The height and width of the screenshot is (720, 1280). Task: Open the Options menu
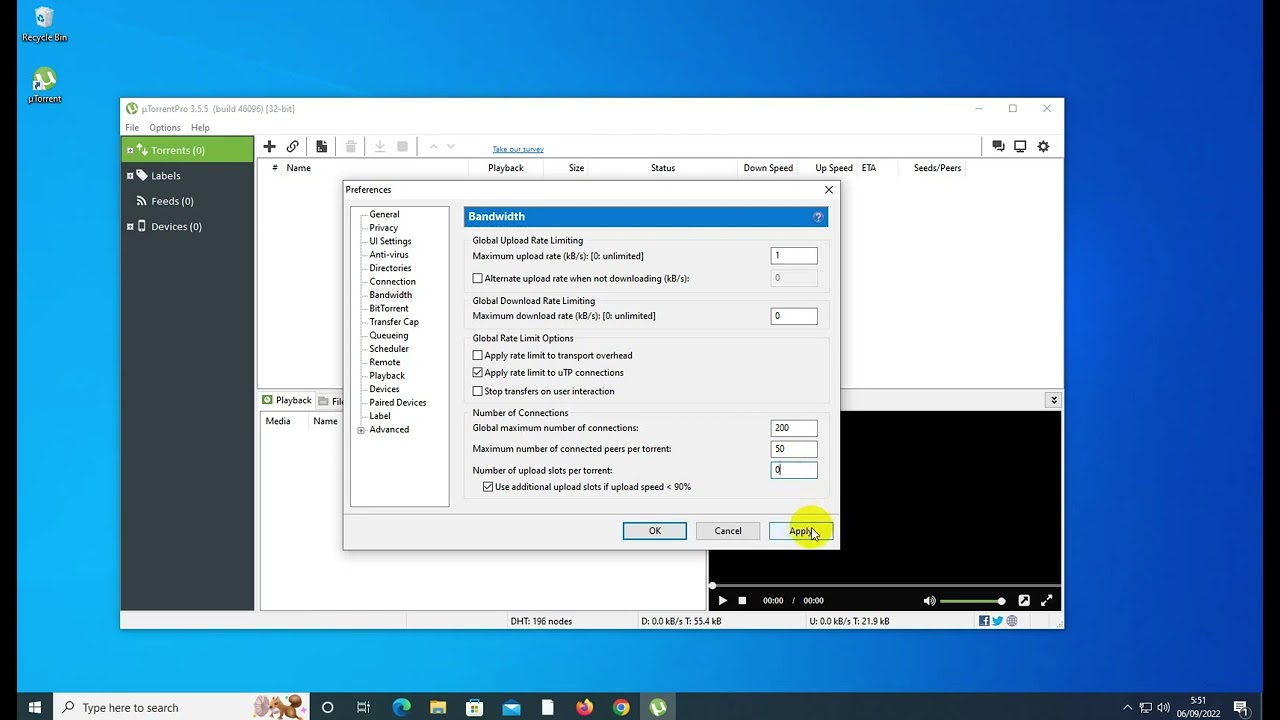point(165,128)
